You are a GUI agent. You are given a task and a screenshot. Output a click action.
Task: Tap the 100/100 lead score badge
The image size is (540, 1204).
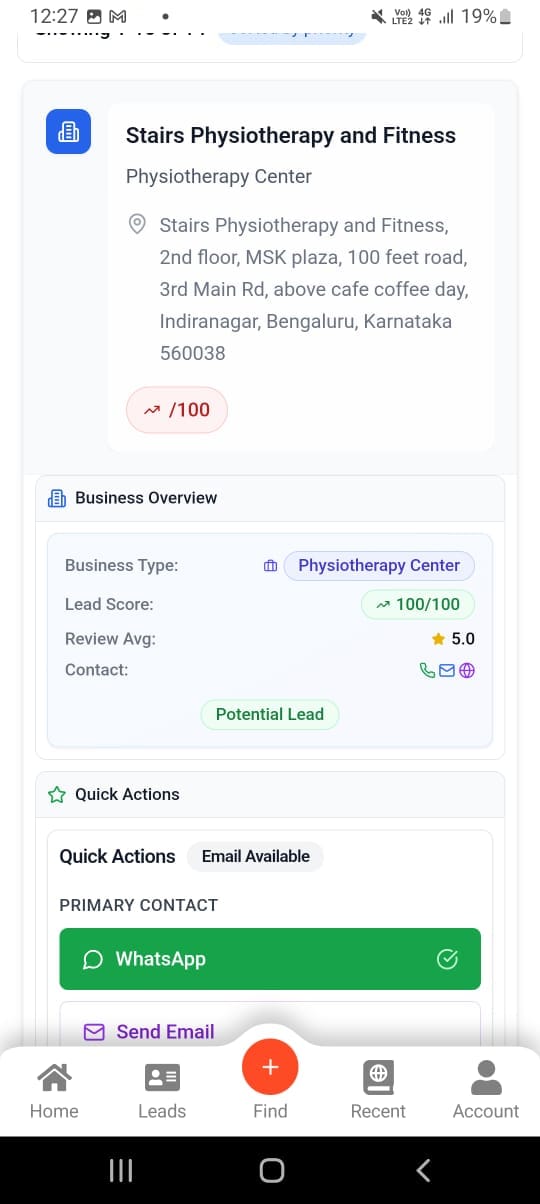[418, 604]
